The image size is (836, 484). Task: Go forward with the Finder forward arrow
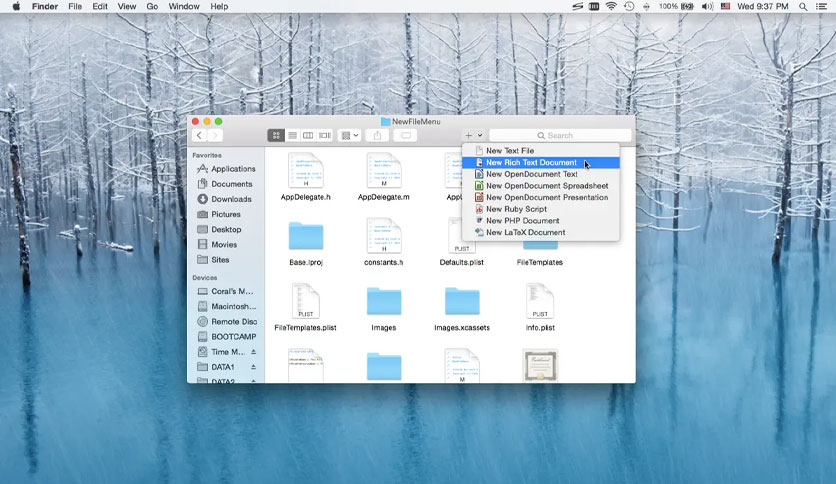[215, 135]
